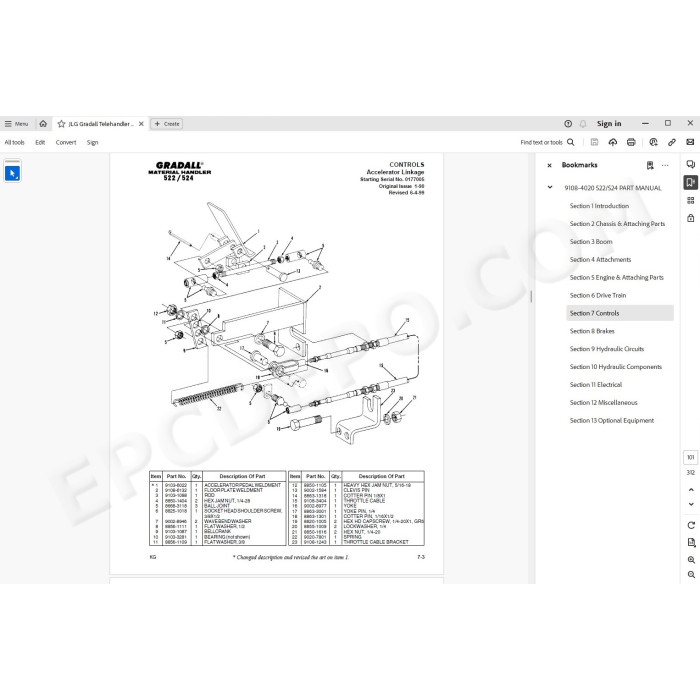Click Find text or tools search

547,142
